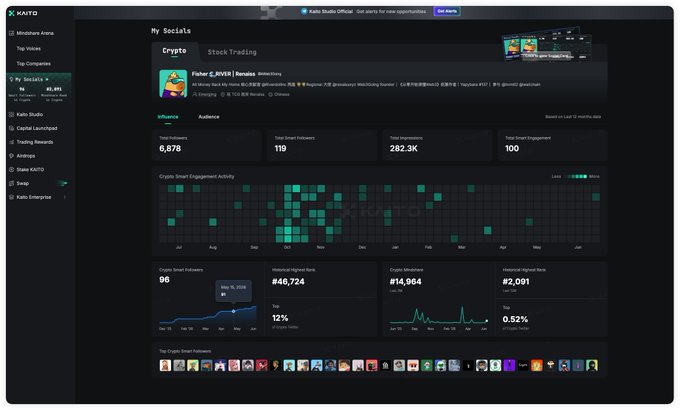Click the Kaito Studio Official banner link

[331, 11]
